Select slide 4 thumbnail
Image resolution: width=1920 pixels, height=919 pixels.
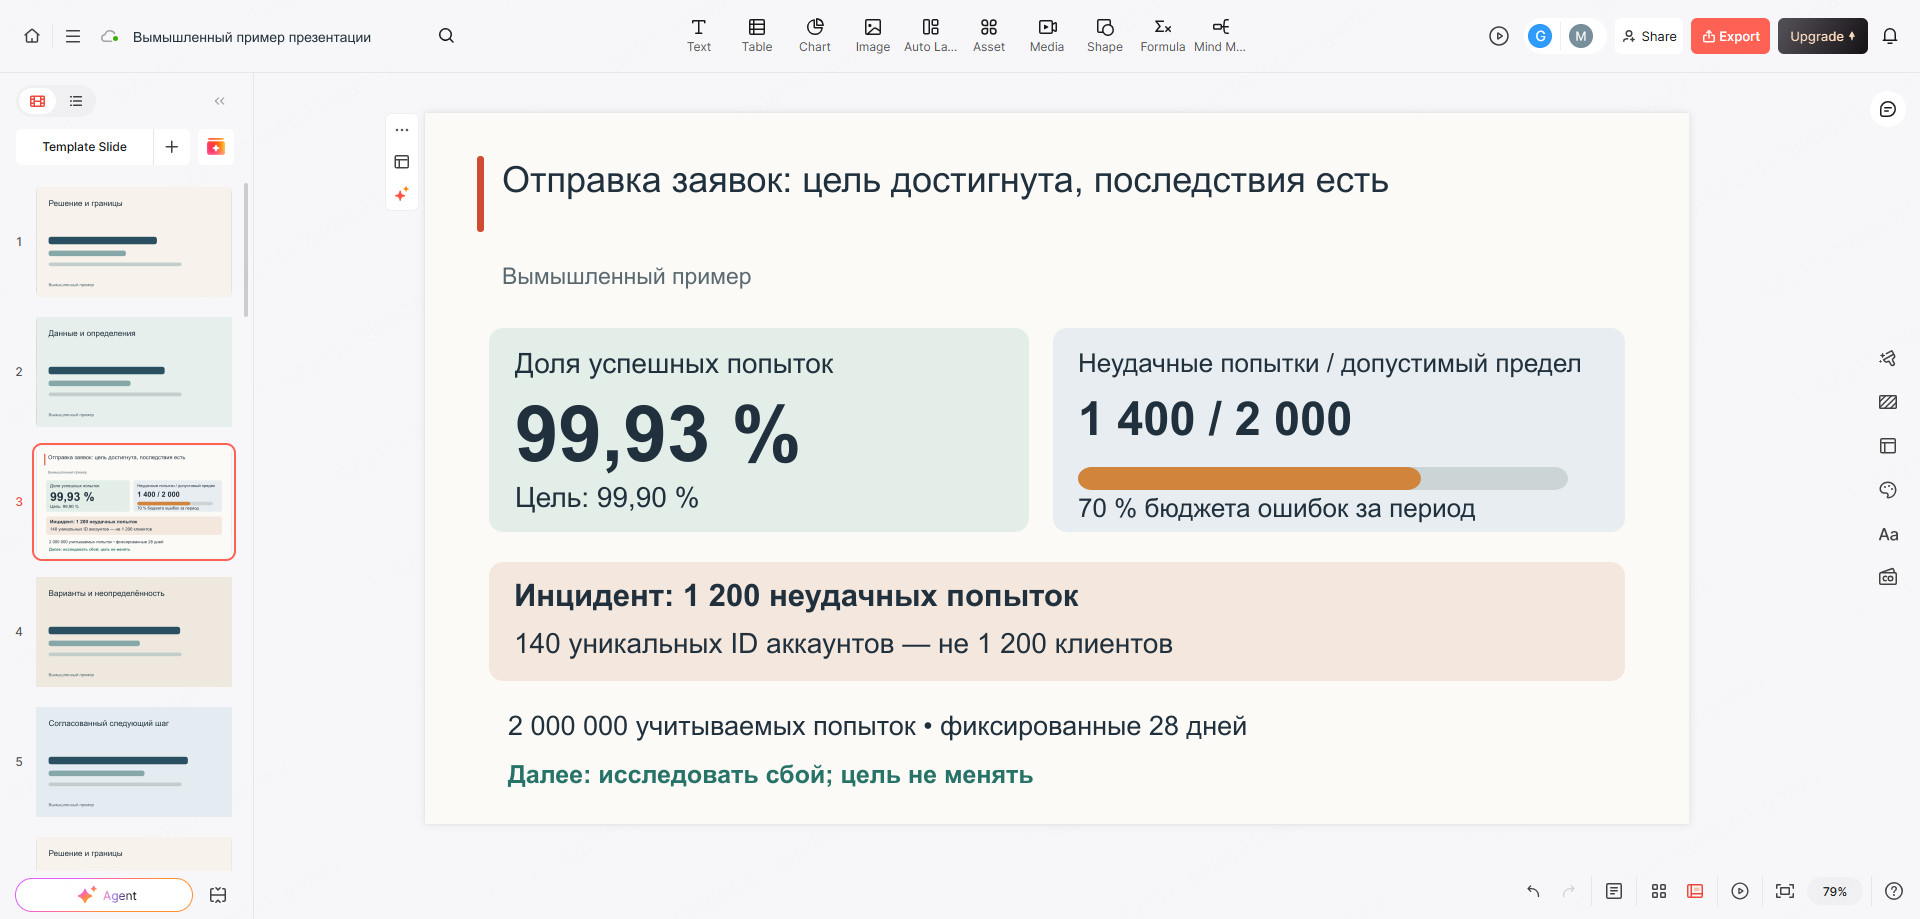pos(134,632)
